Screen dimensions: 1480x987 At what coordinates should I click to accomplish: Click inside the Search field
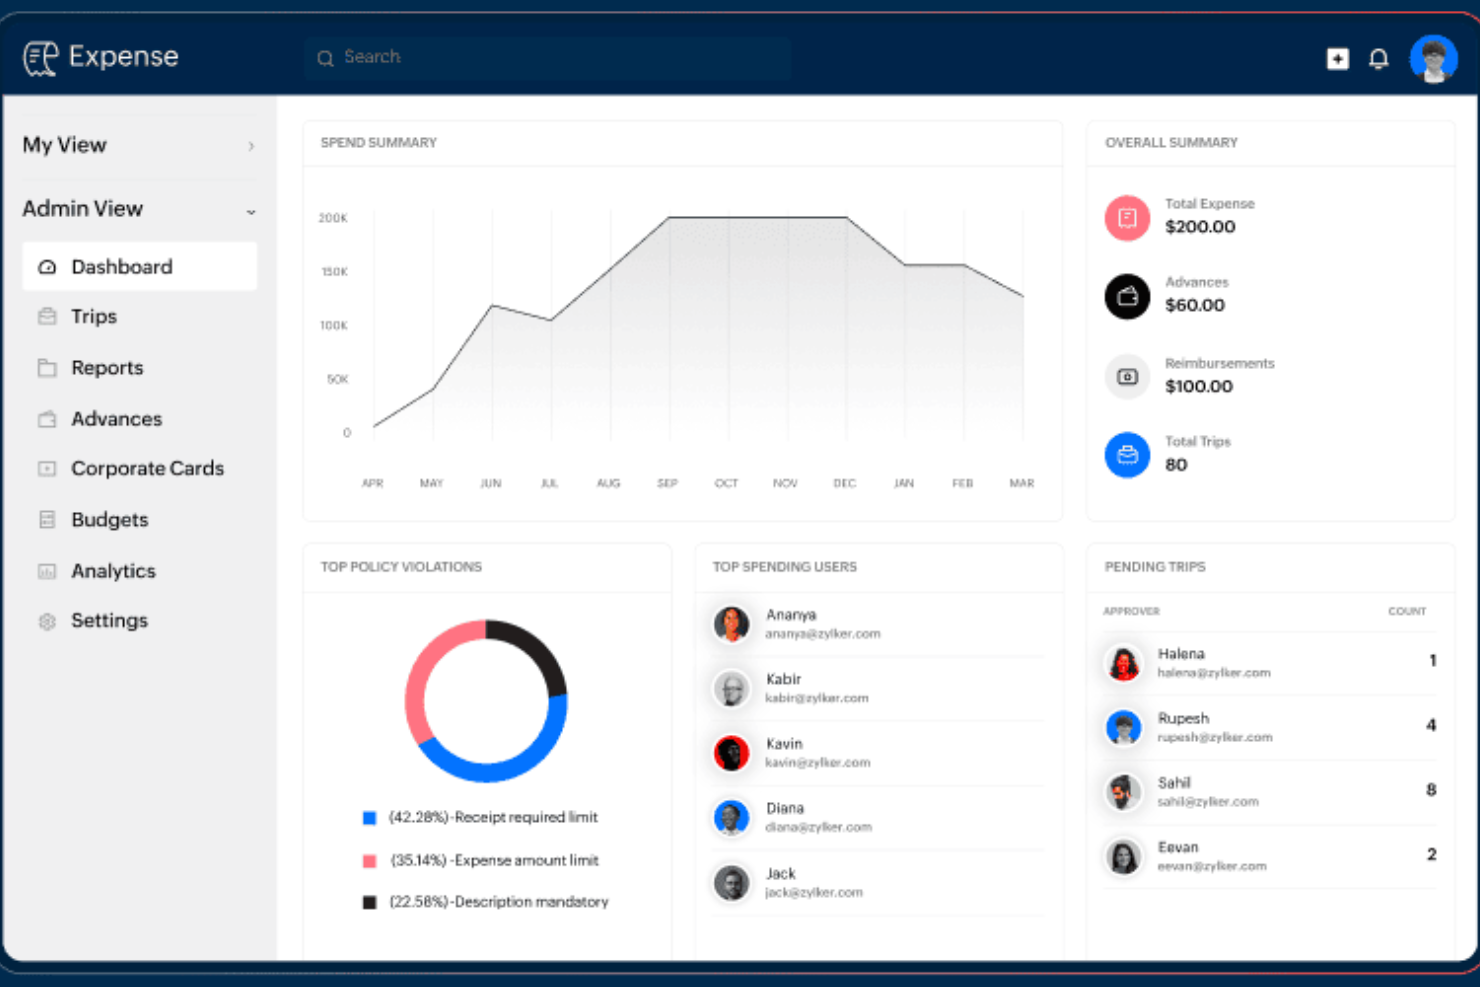click(x=547, y=57)
